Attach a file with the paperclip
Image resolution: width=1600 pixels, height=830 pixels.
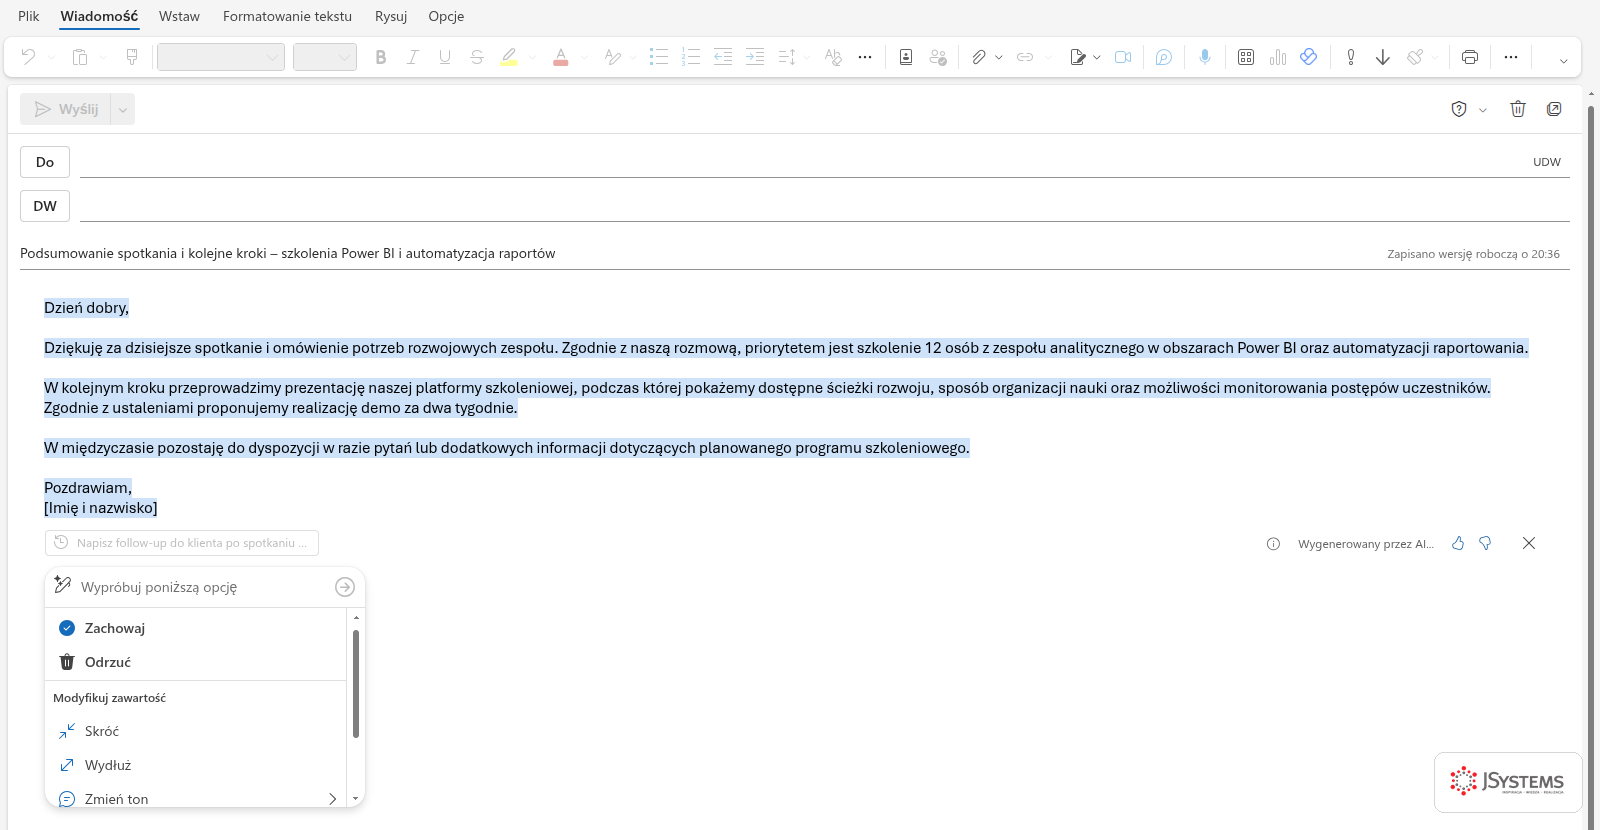tap(979, 57)
